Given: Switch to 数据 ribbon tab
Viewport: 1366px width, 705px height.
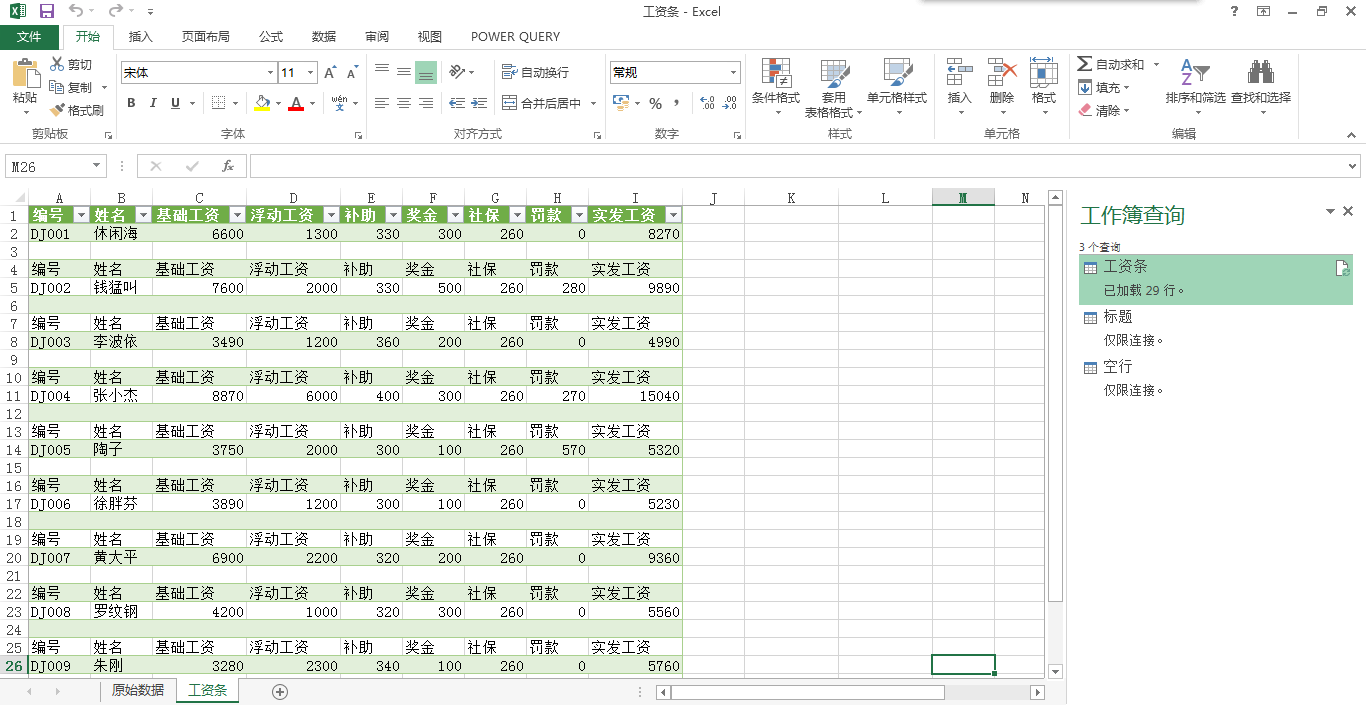Looking at the screenshot, I should pos(324,37).
